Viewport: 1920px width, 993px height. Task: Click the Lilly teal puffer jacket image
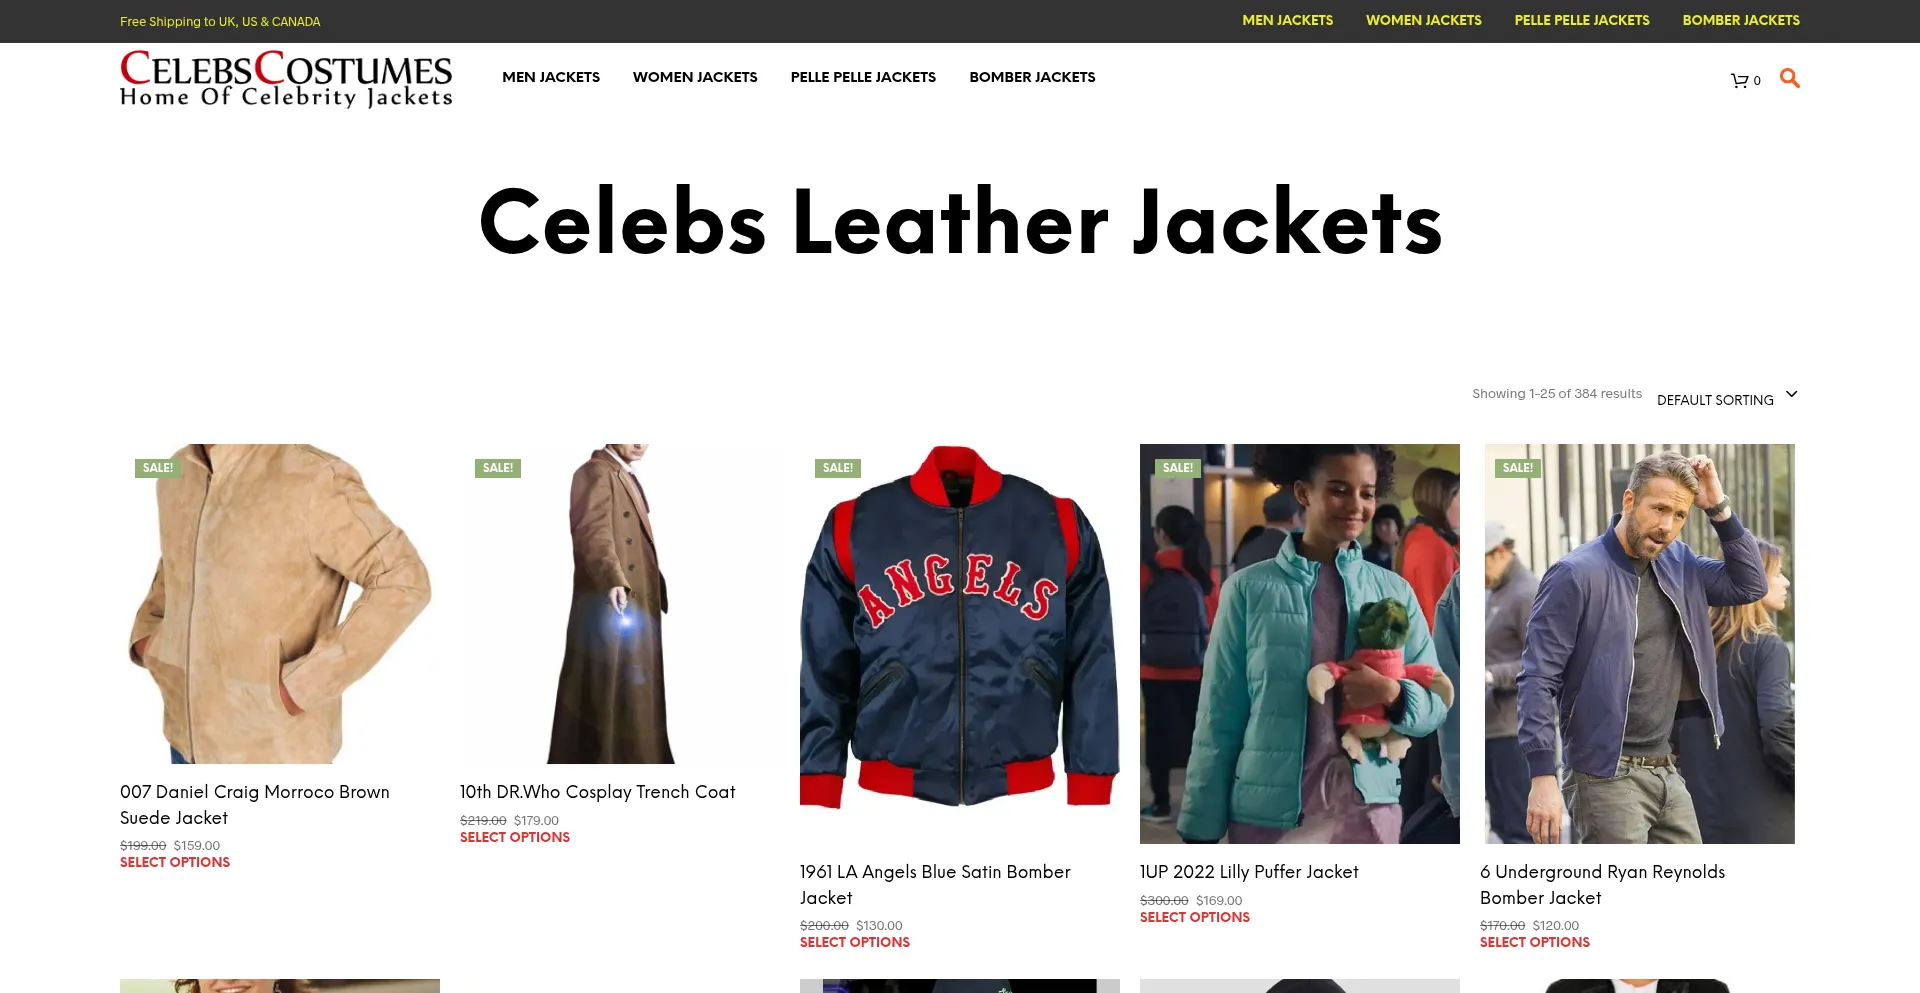[x=1300, y=644]
